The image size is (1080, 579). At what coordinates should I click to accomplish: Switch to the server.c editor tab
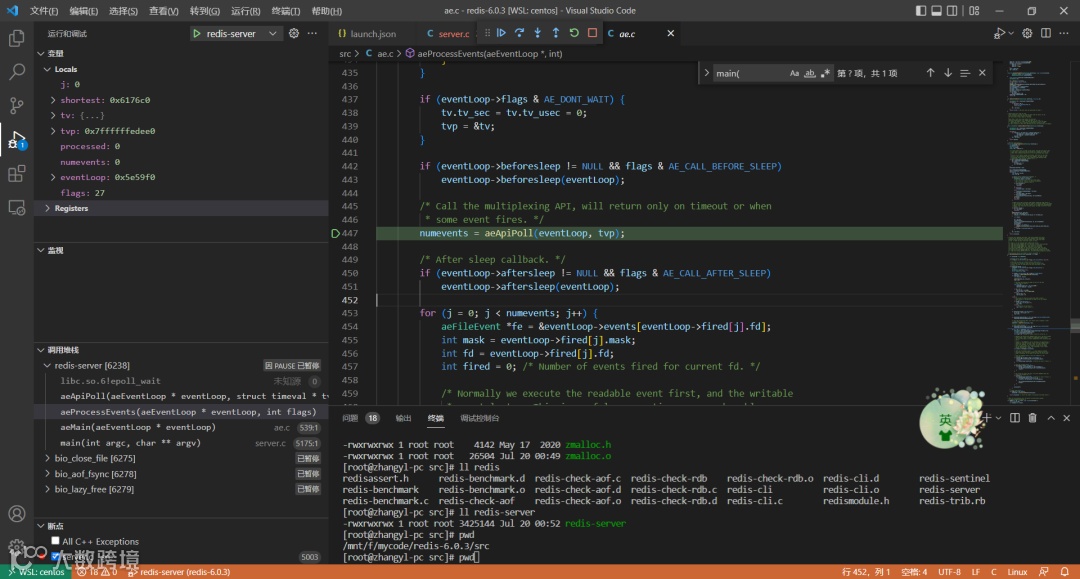click(x=453, y=34)
